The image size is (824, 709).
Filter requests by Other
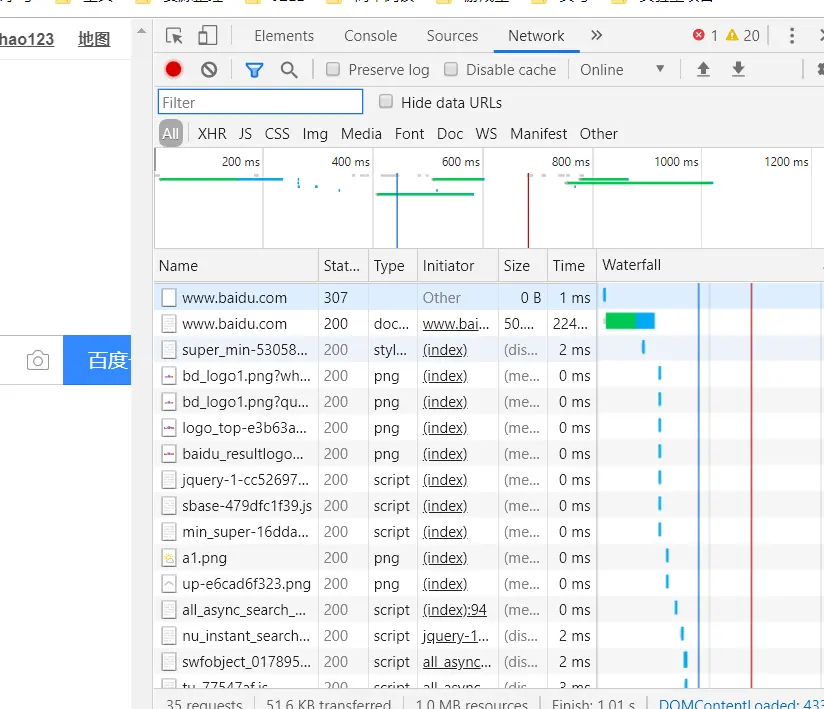599,133
